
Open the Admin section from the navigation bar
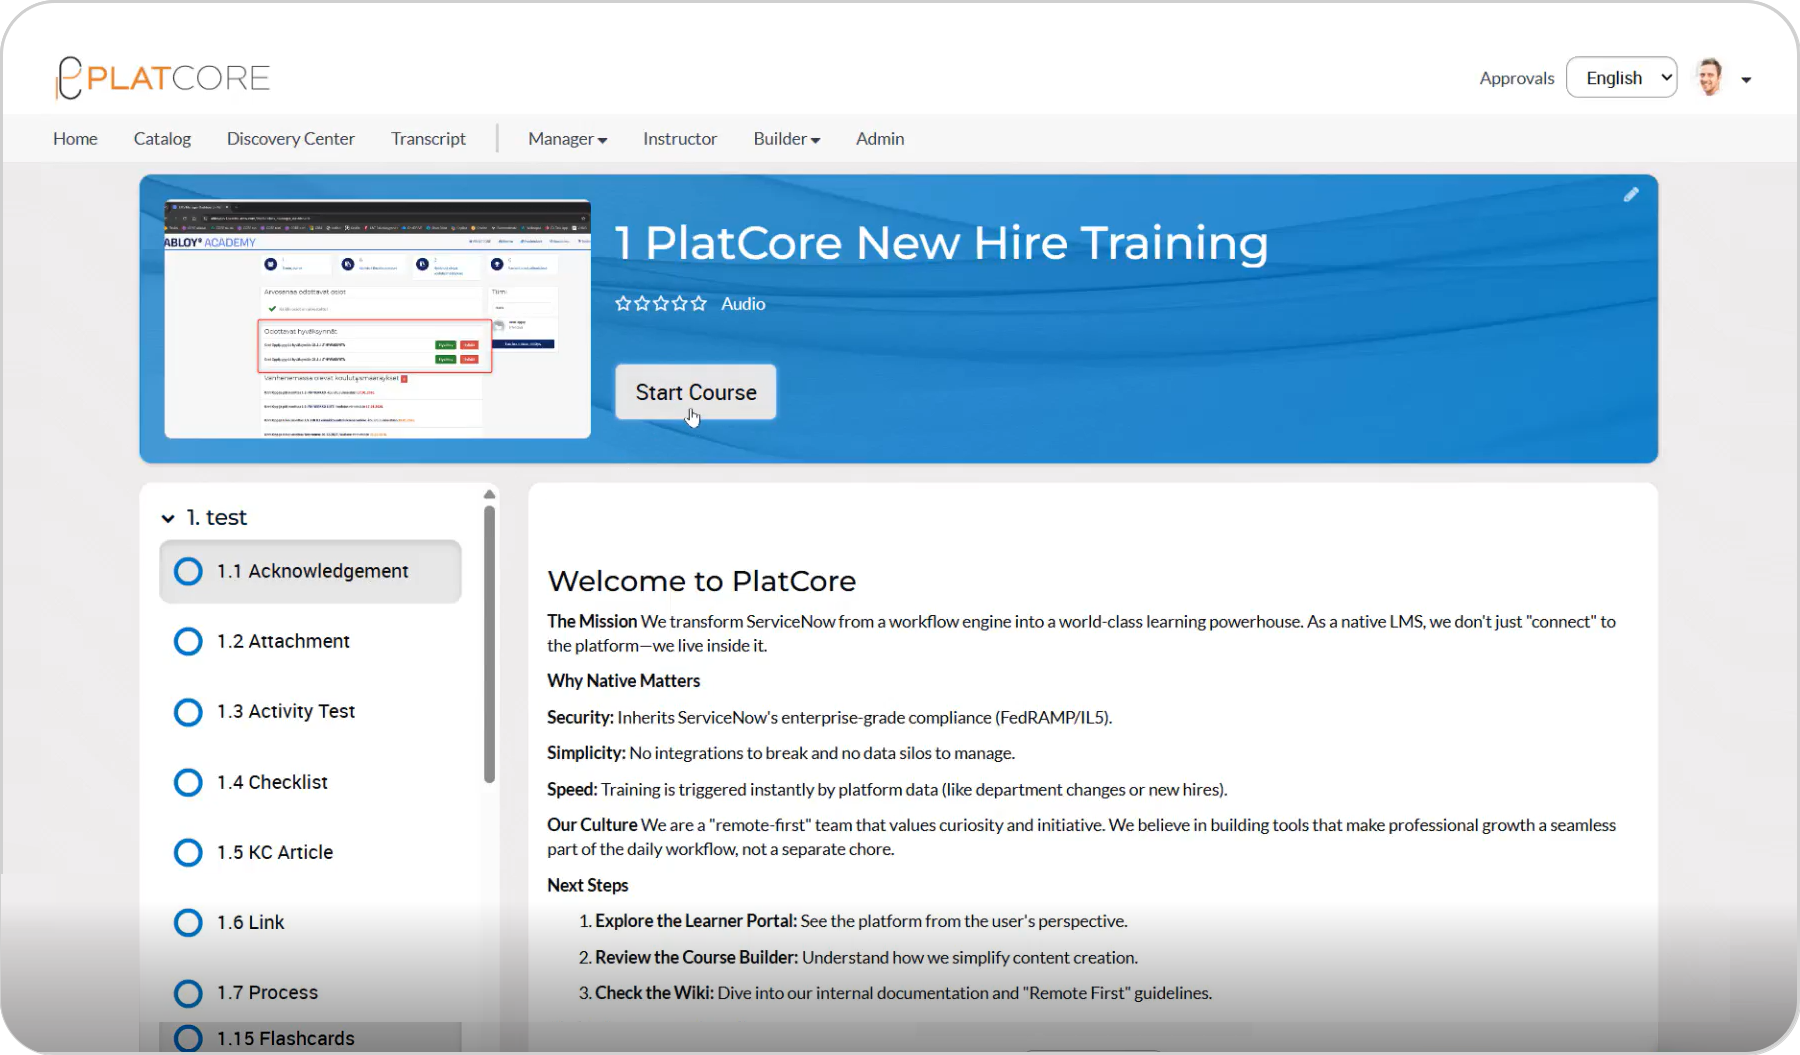879,139
